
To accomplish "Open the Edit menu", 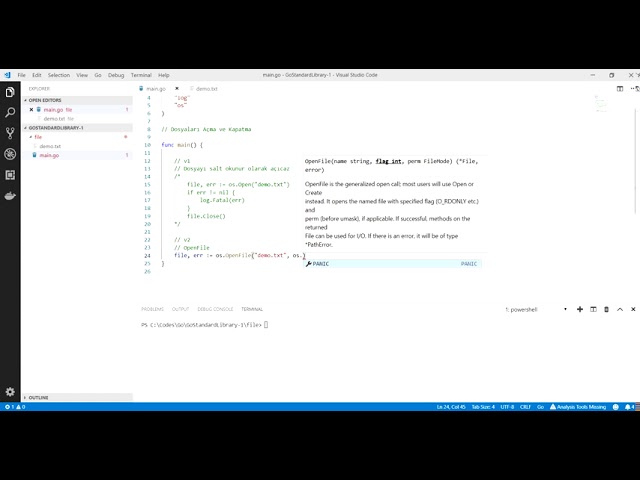I will pyautogui.click(x=37, y=75).
